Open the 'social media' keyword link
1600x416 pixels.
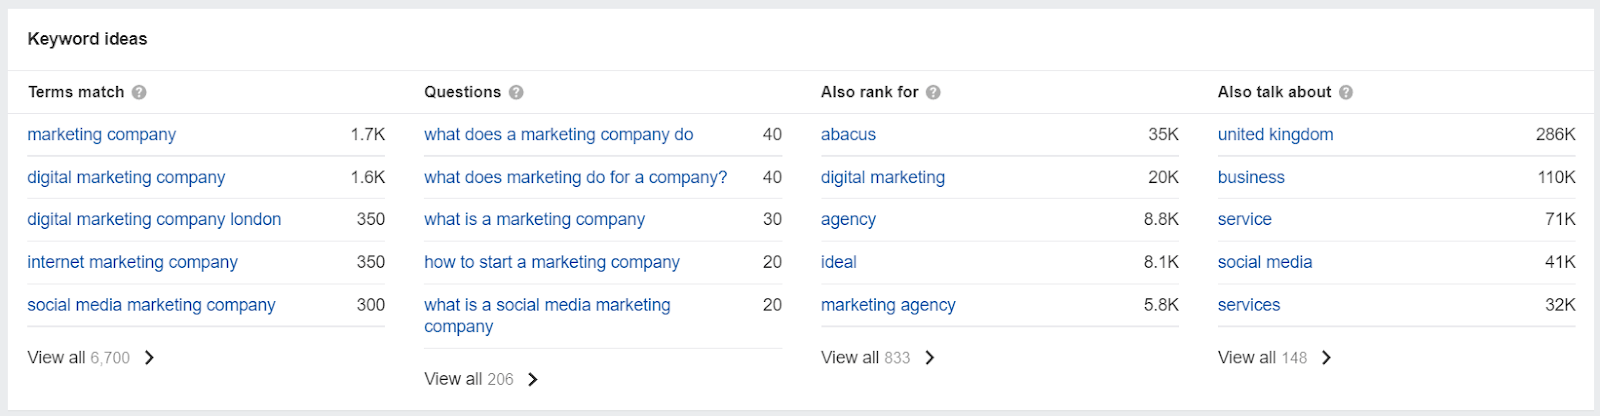coord(1265,262)
